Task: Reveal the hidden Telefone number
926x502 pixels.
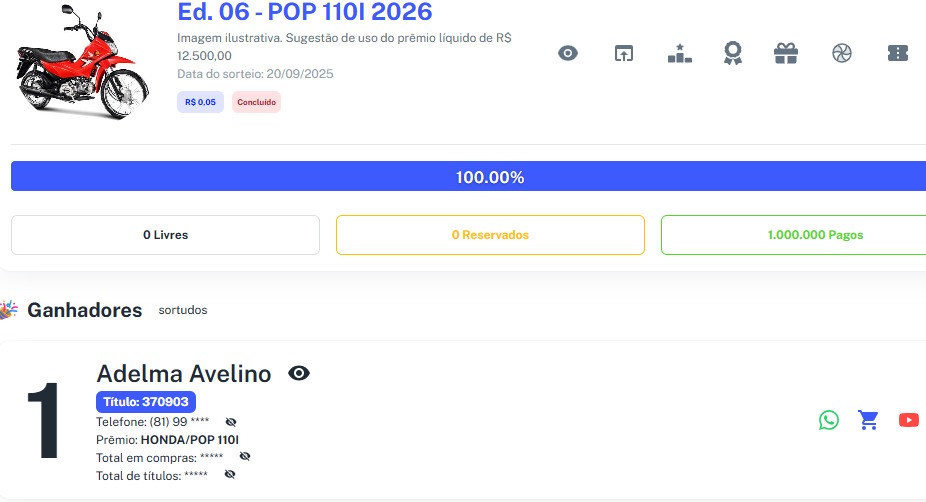Action: [x=231, y=422]
